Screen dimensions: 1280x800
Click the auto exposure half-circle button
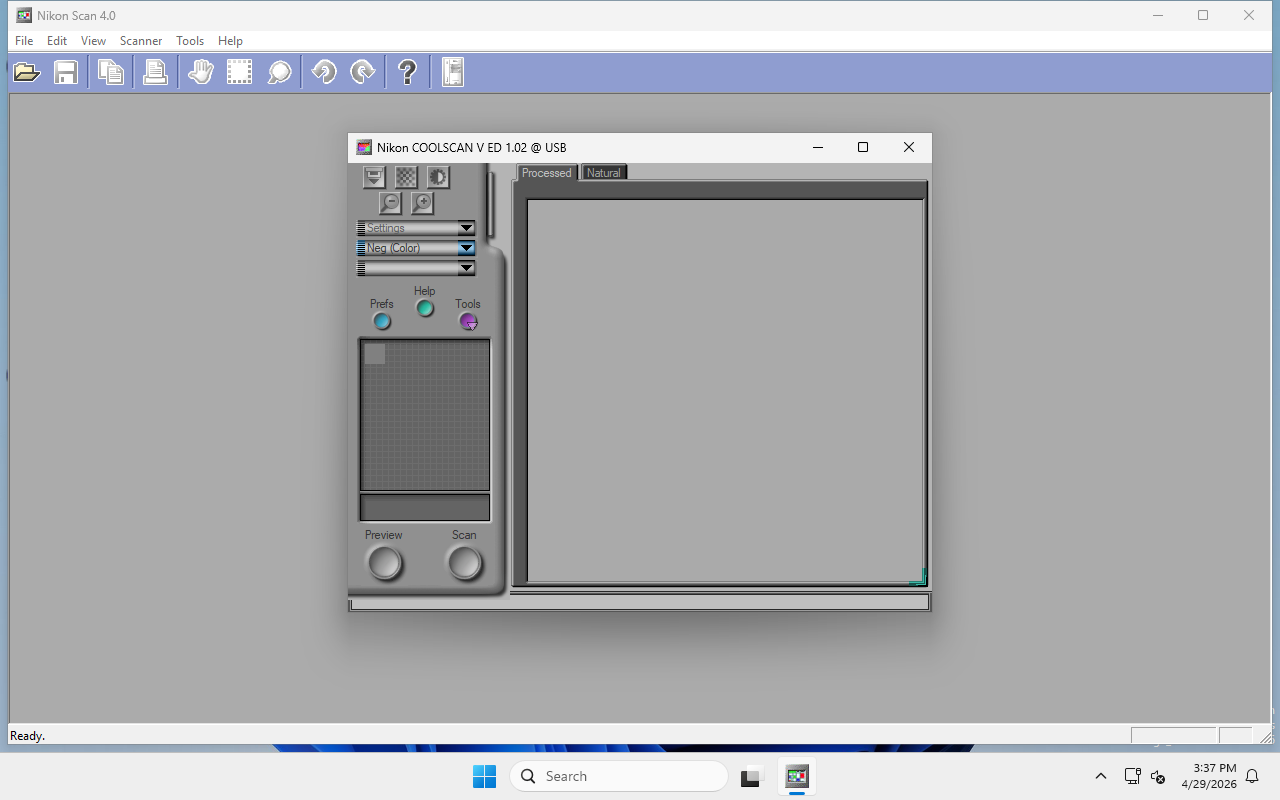pos(438,177)
